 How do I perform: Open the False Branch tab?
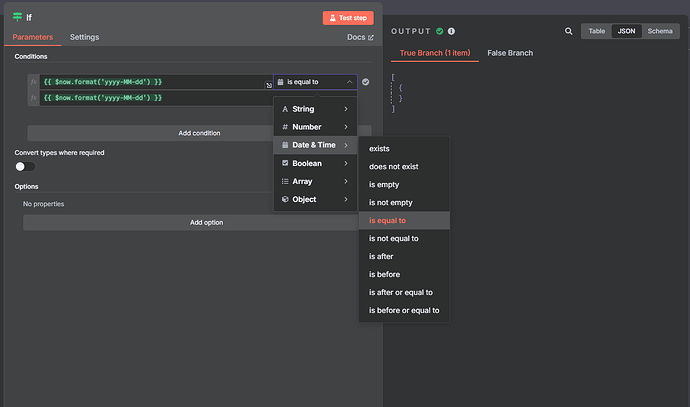[510, 53]
